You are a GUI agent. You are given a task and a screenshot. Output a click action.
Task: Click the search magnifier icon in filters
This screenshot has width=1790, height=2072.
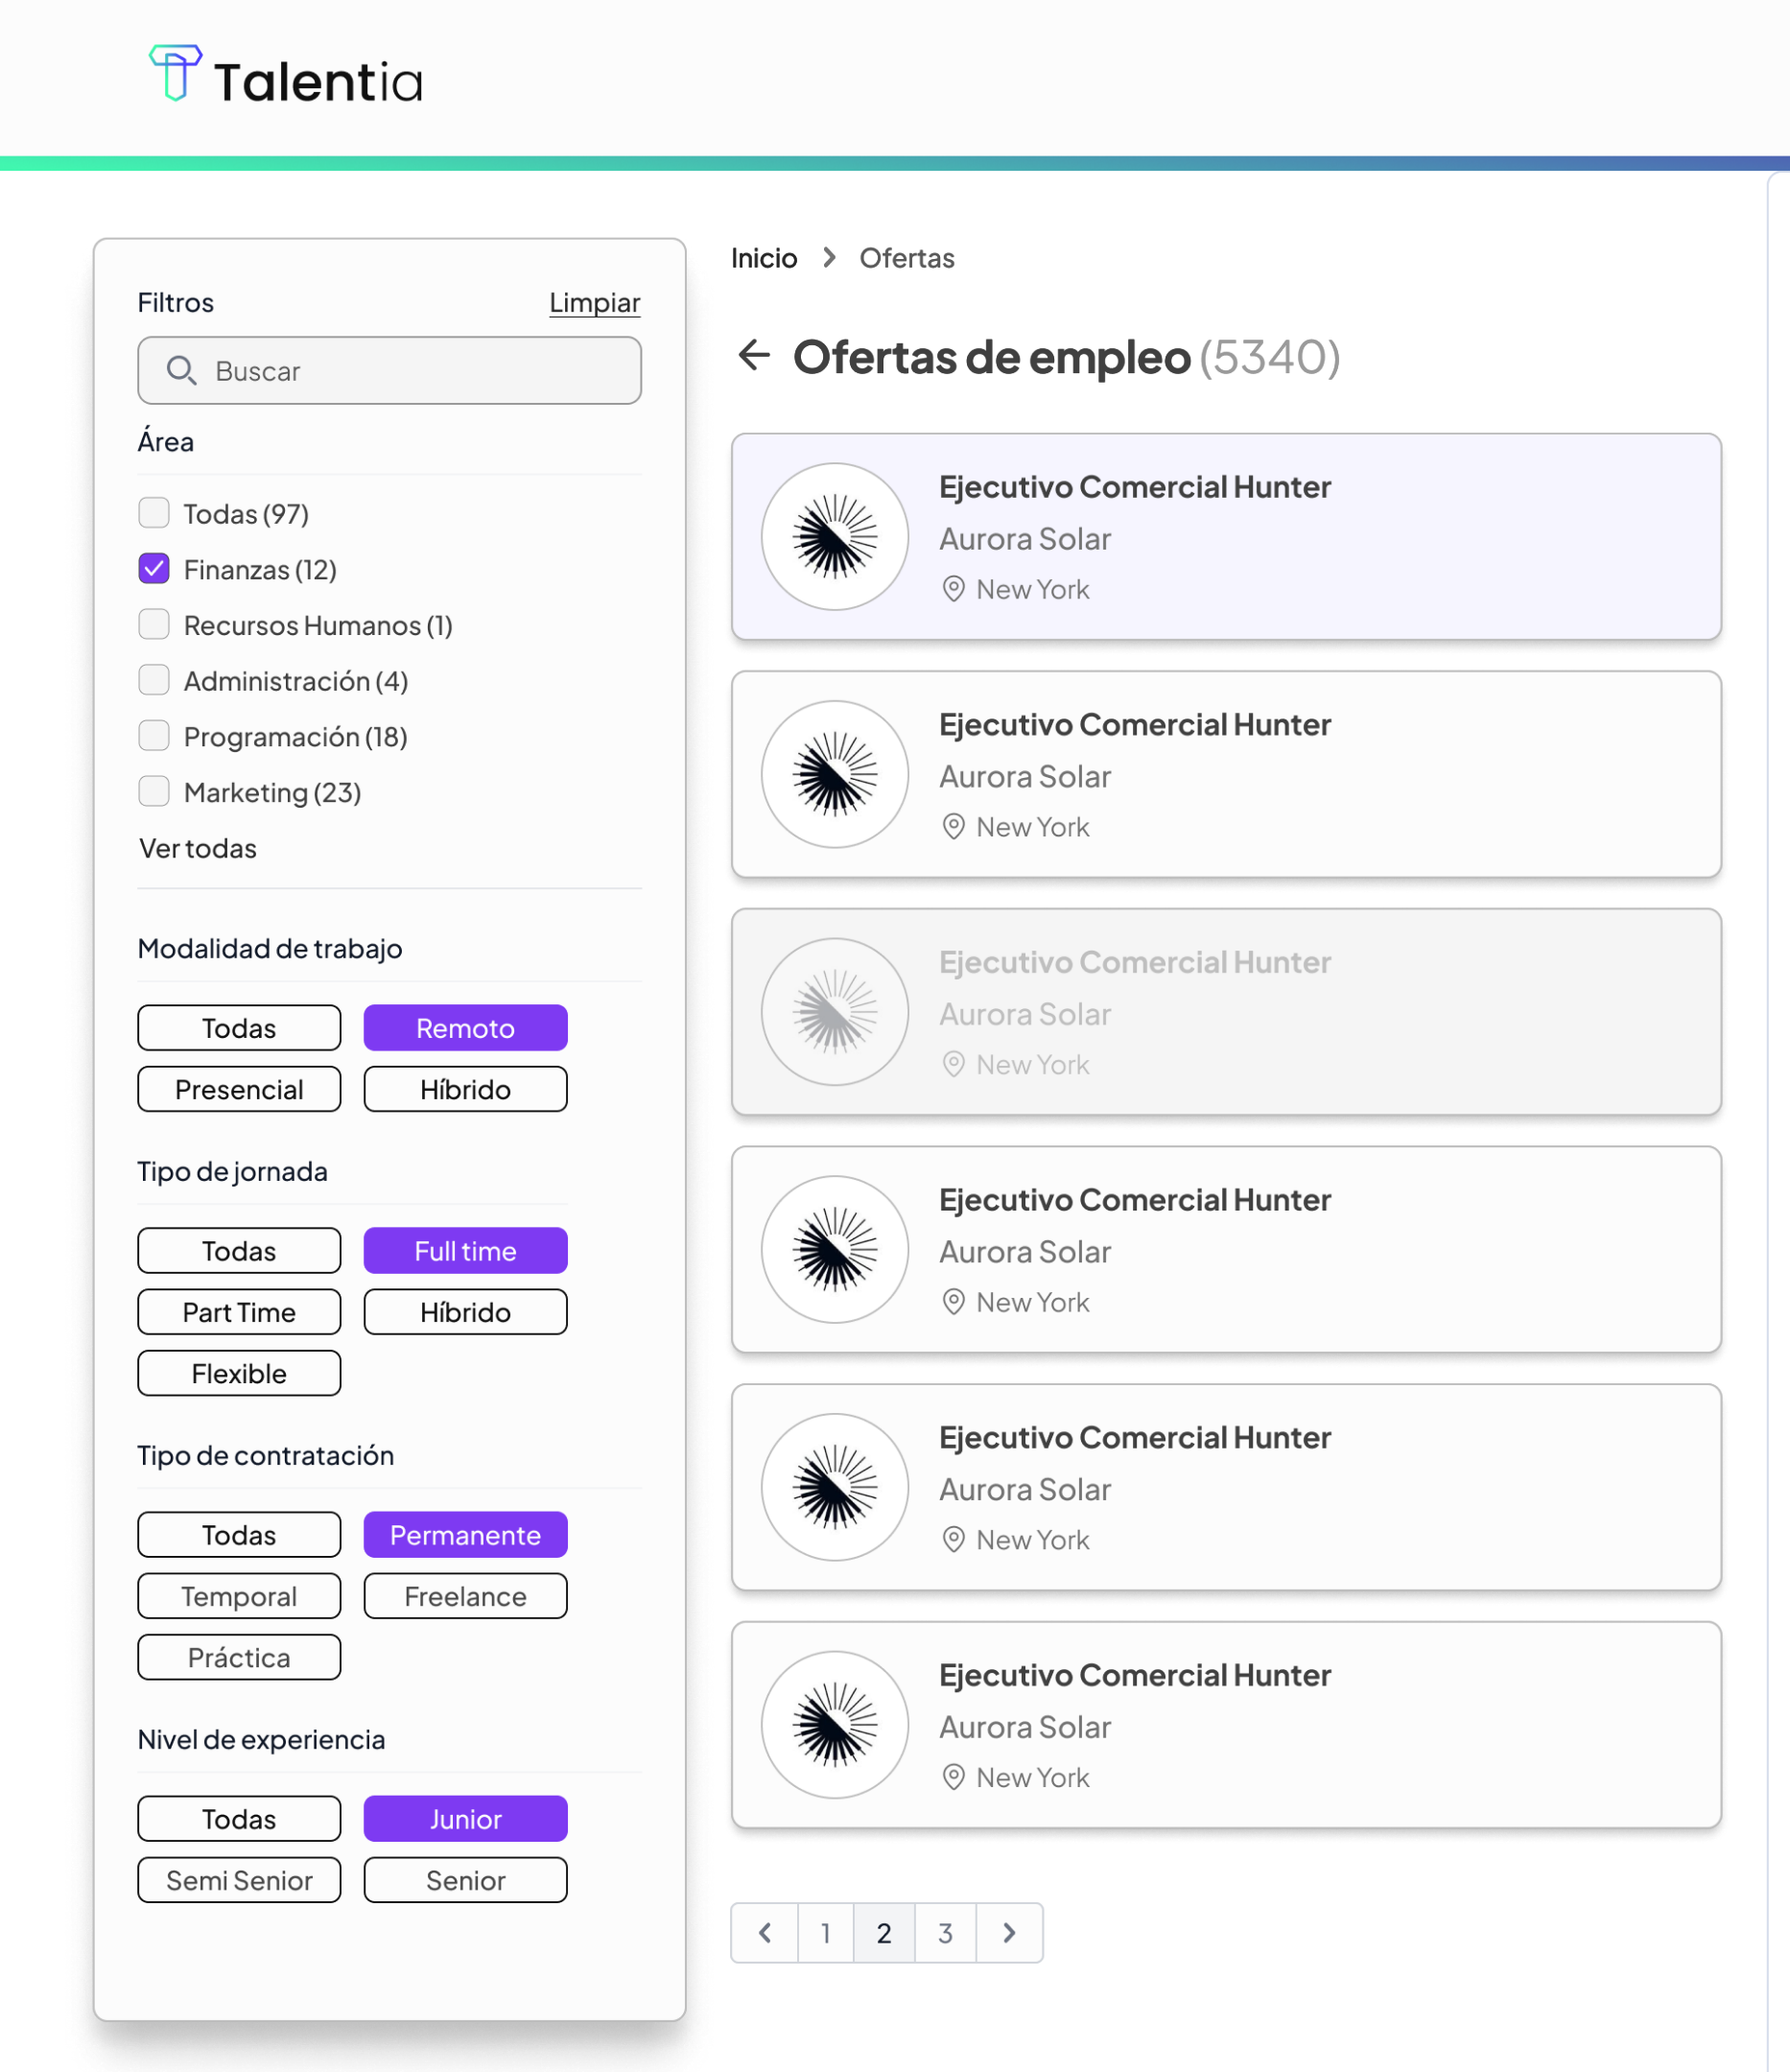tap(181, 371)
